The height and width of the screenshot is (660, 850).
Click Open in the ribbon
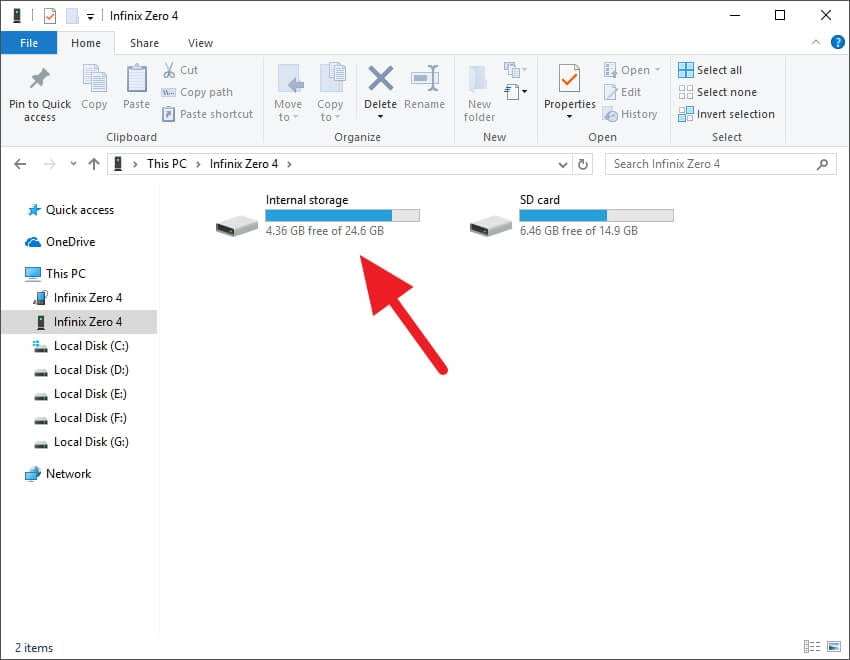click(632, 70)
